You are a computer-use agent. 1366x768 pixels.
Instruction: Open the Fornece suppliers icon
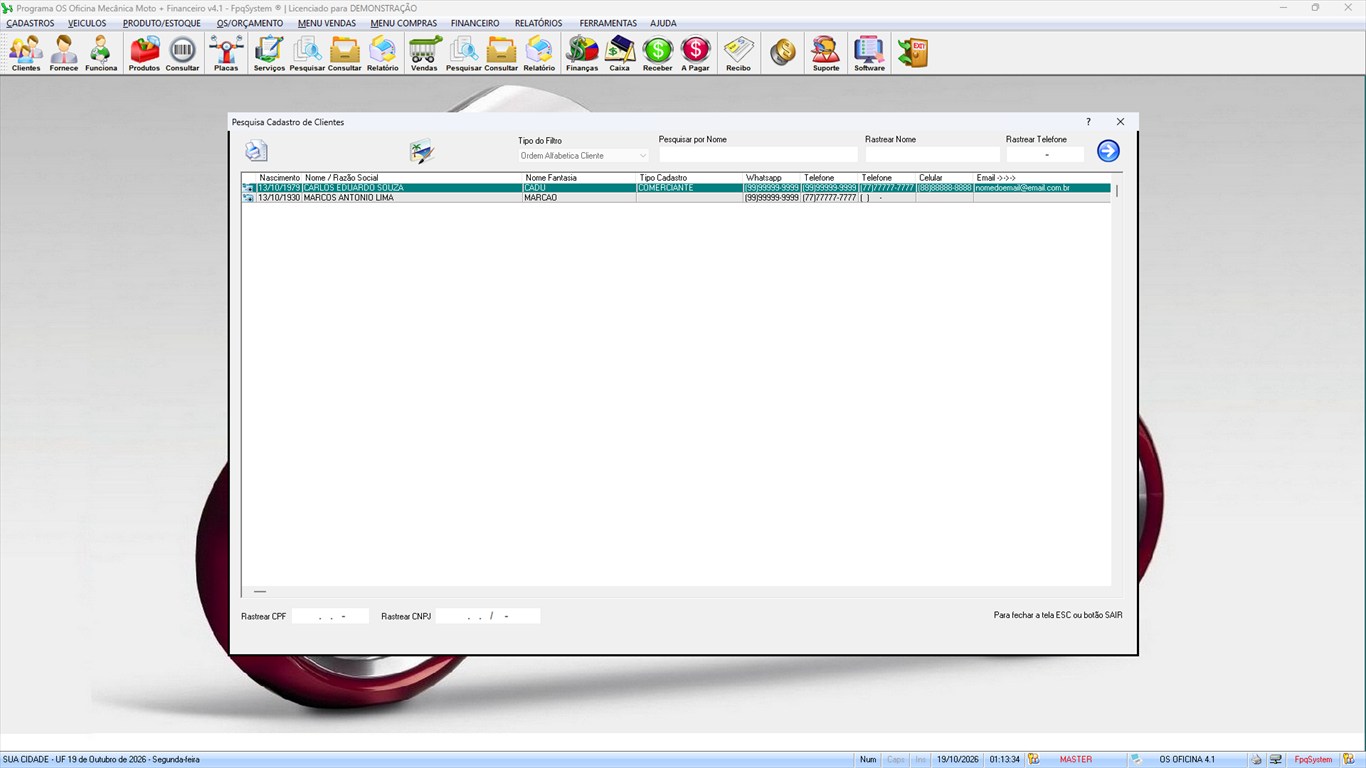(64, 54)
